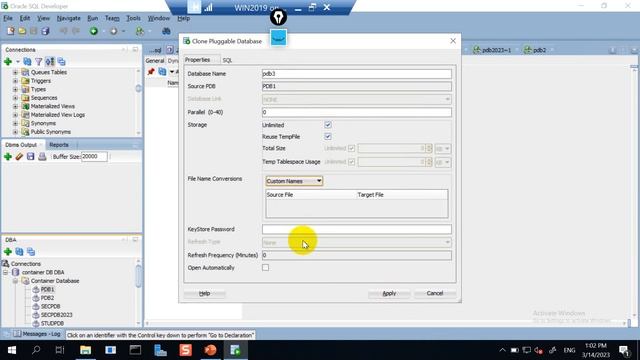Expand the Queues Tables tree node
This screenshot has width=640, height=360.
[x=15, y=72]
